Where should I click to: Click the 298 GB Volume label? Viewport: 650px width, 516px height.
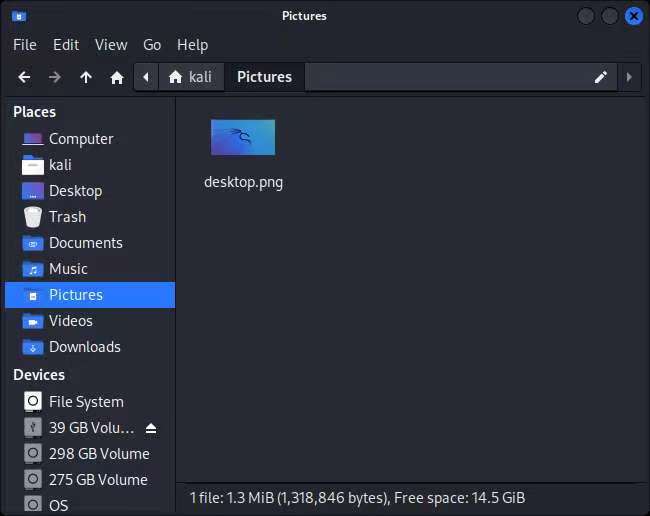[x=99, y=454]
